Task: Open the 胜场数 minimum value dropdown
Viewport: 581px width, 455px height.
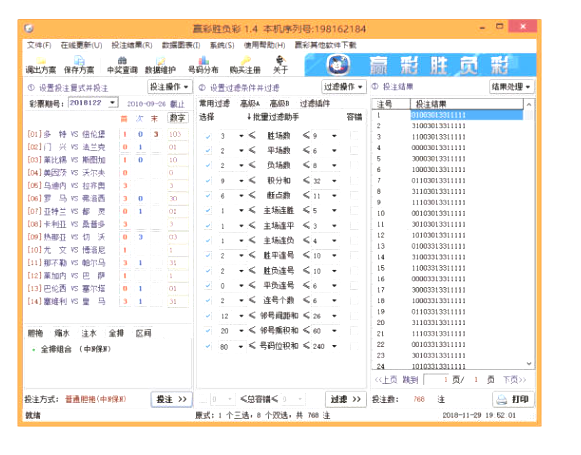Action: click(x=241, y=136)
